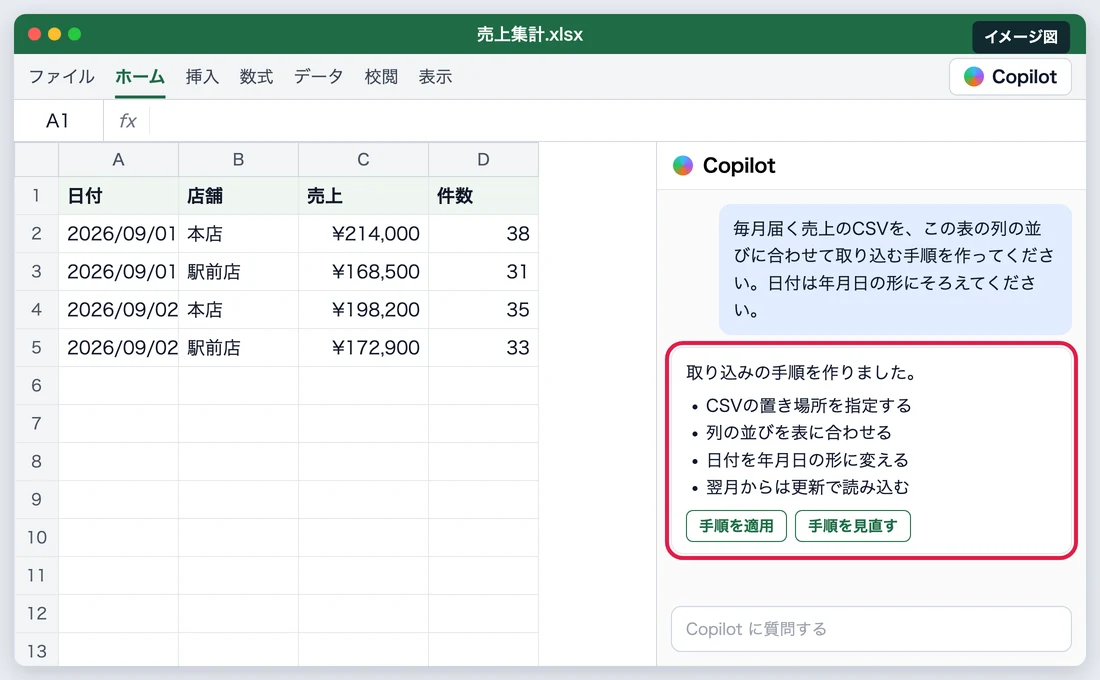Select the 表示 tab
The width and height of the screenshot is (1100, 680).
click(435, 76)
